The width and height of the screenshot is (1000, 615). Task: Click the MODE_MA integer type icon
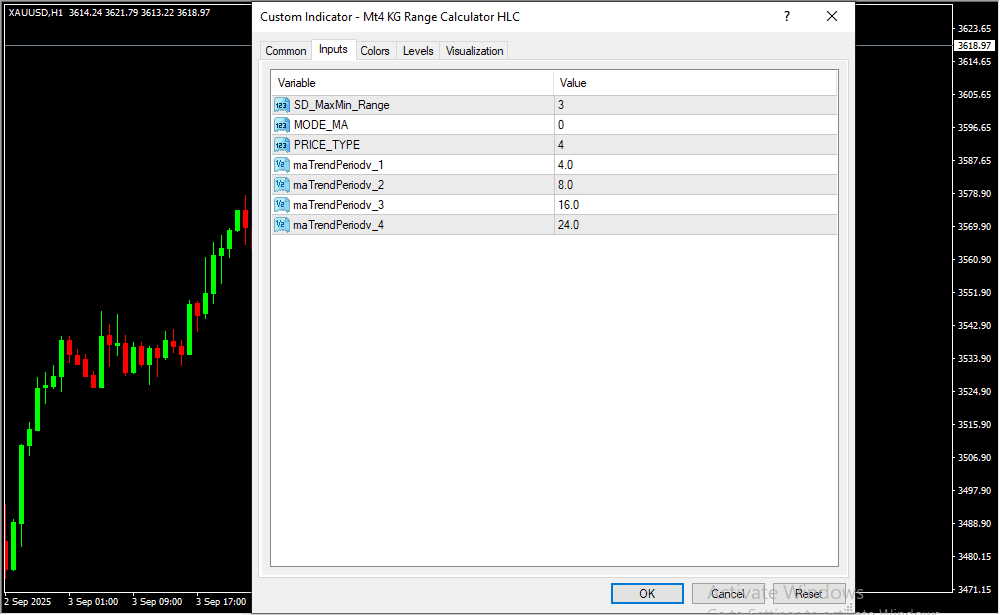[281, 125]
